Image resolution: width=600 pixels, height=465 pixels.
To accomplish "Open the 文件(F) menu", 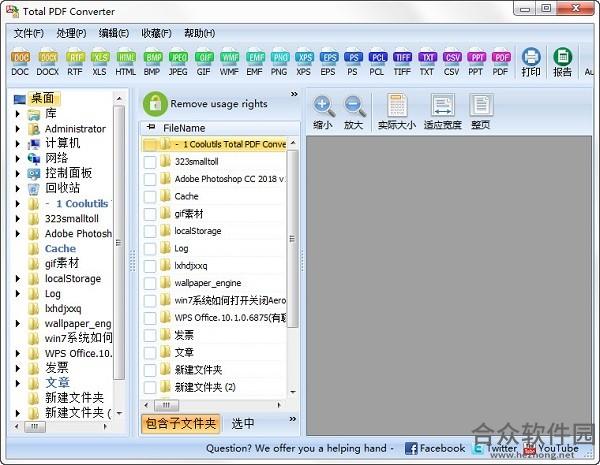I will click(x=29, y=34).
